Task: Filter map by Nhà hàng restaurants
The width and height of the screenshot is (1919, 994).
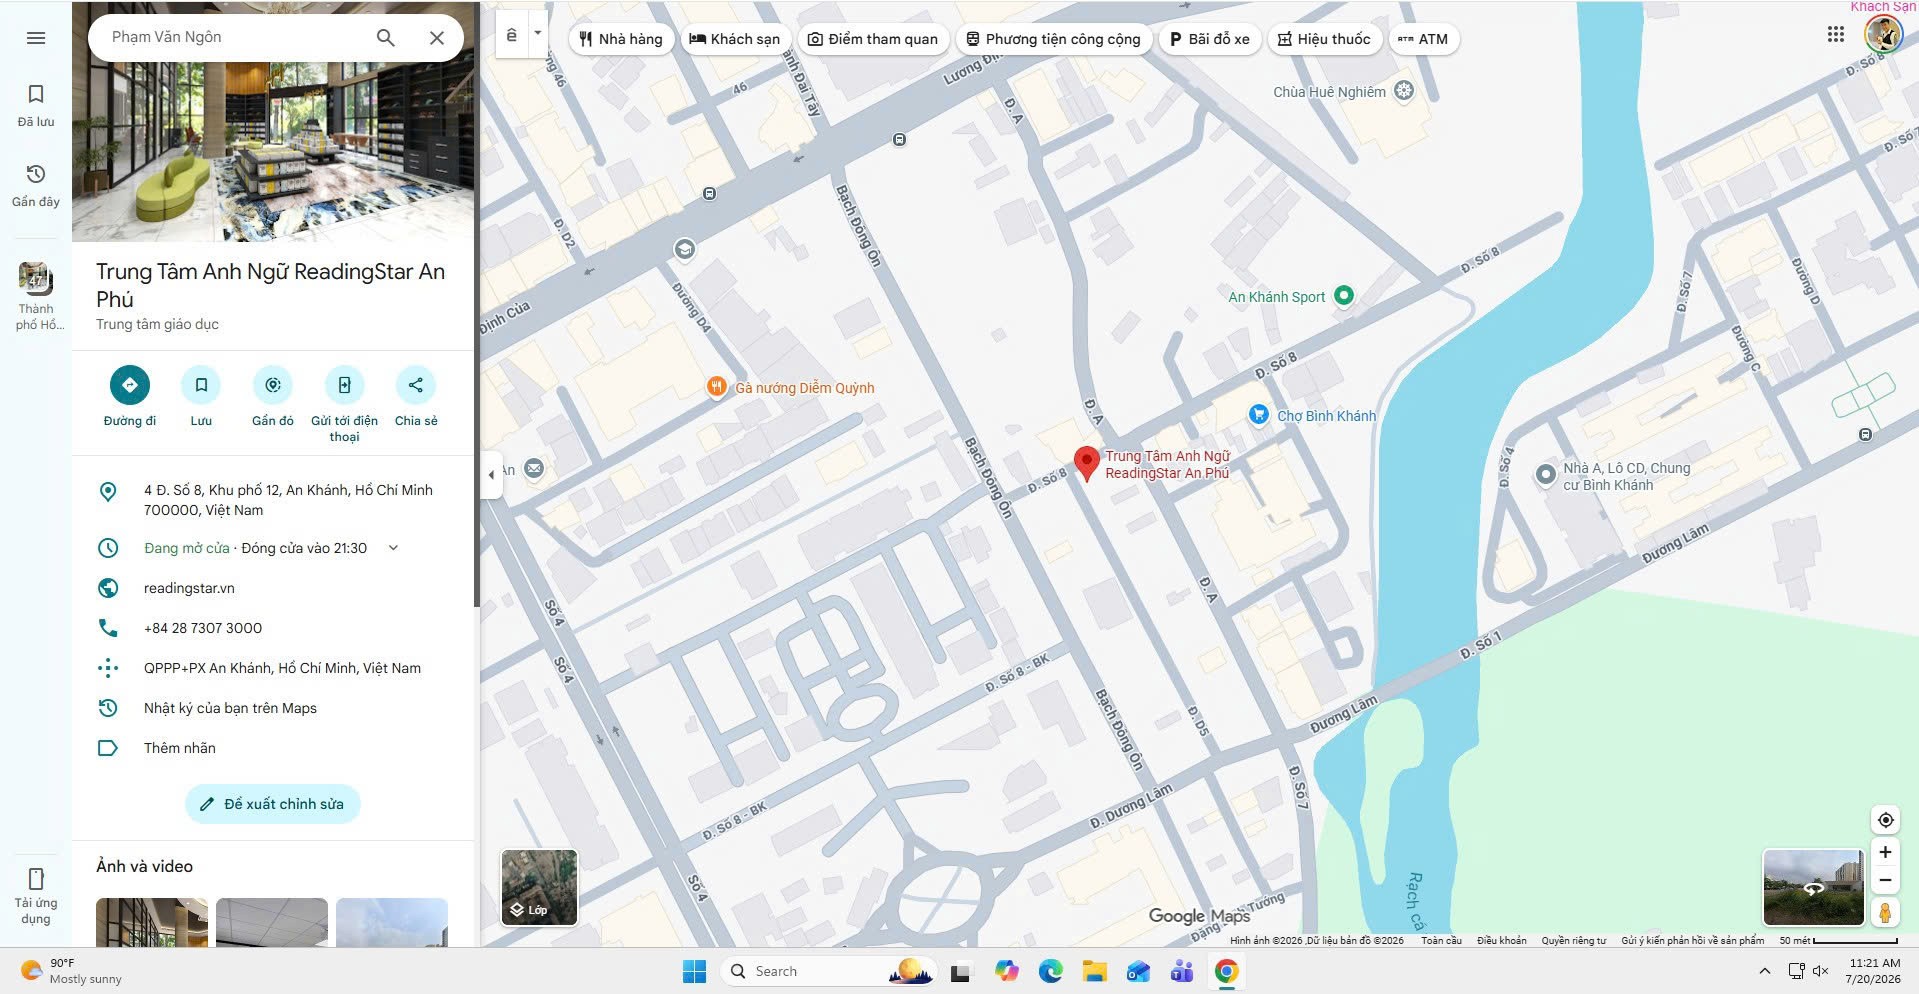Action: point(621,39)
